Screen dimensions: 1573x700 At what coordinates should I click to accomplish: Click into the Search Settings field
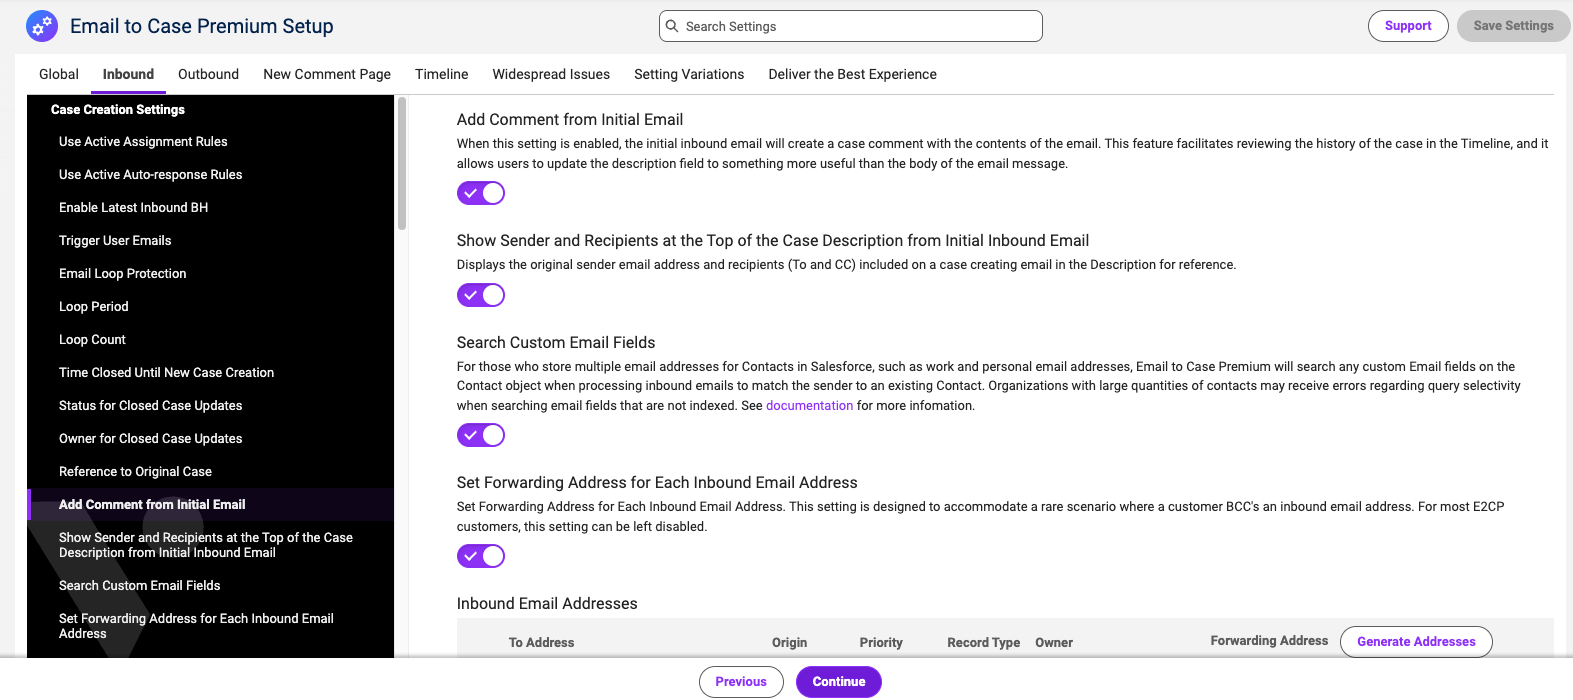coord(851,26)
